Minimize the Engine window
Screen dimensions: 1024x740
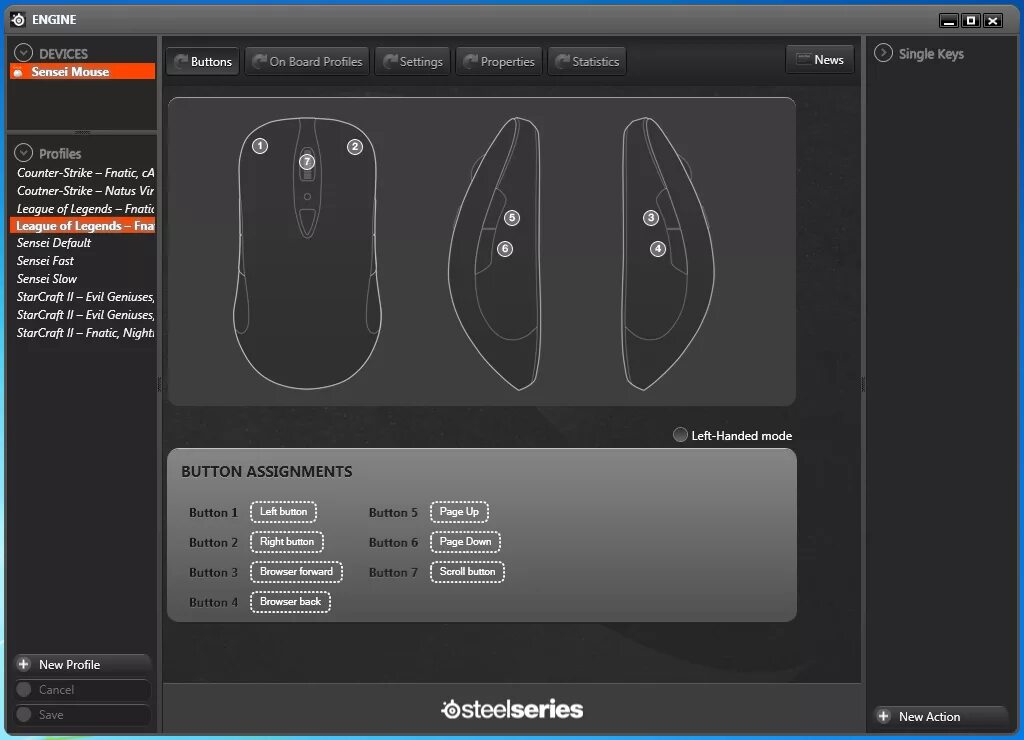949,20
